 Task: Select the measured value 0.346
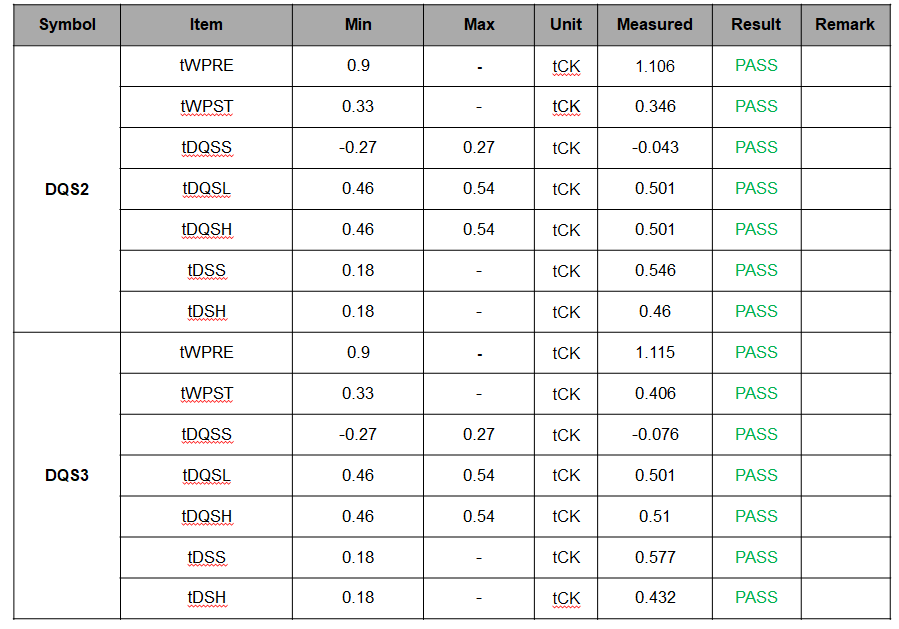[x=655, y=107]
